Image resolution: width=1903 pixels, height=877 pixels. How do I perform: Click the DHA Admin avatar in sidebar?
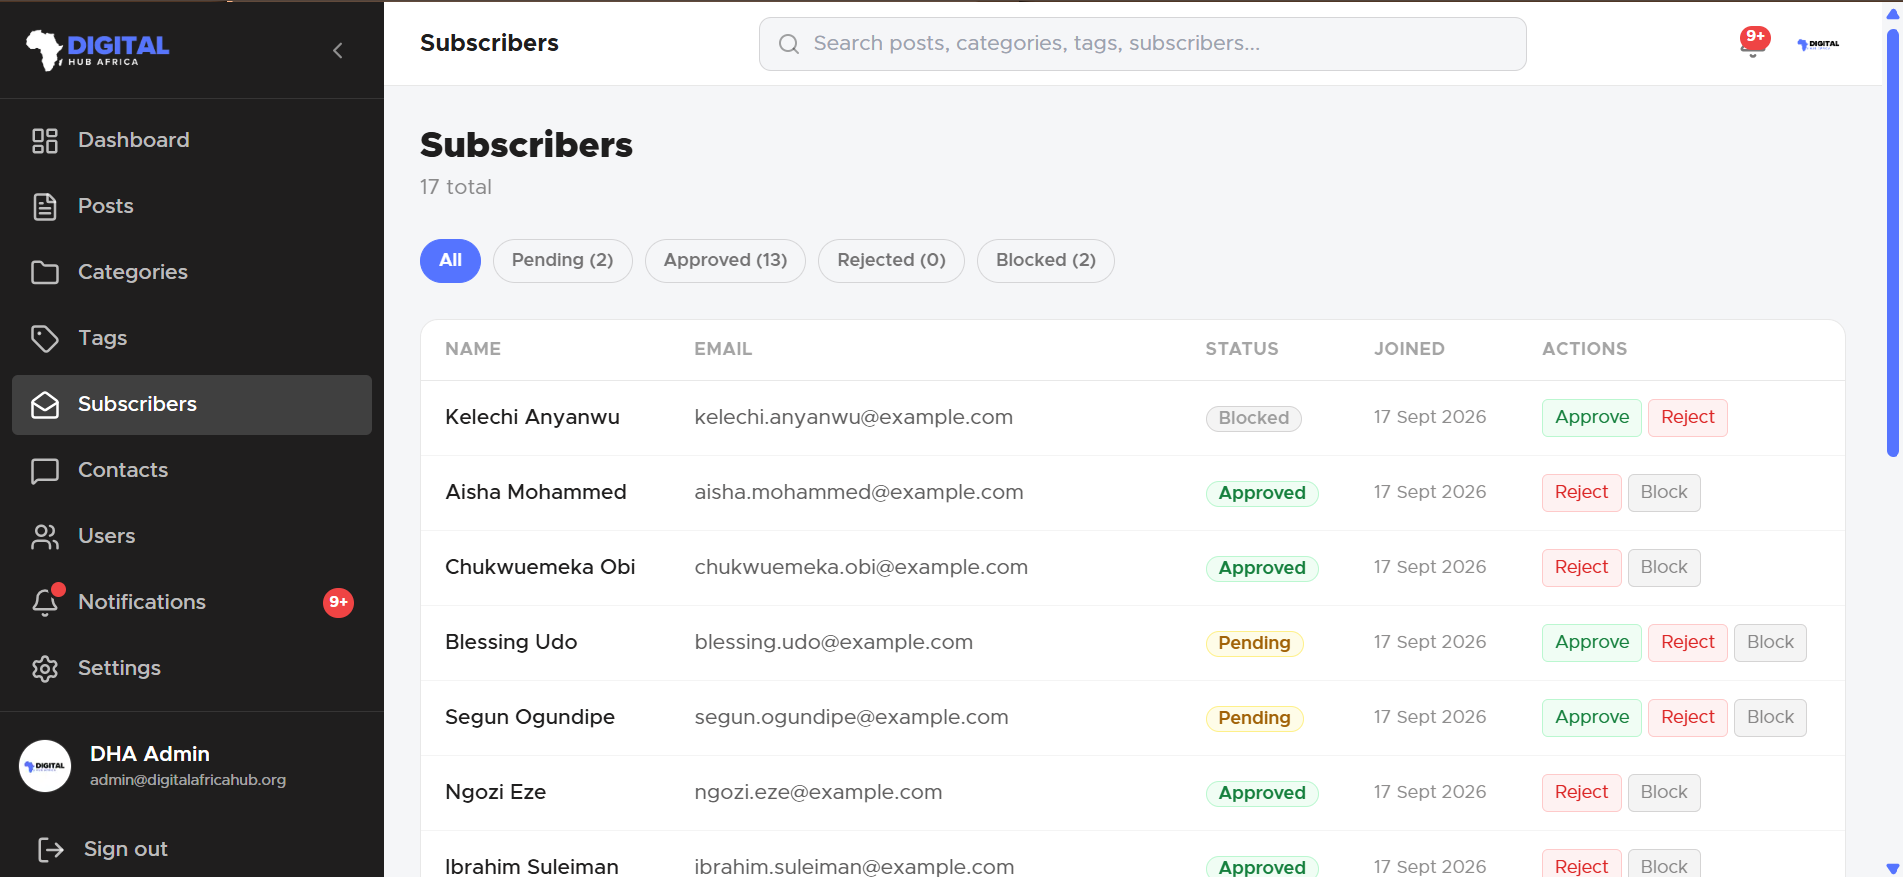pos(45,766)
